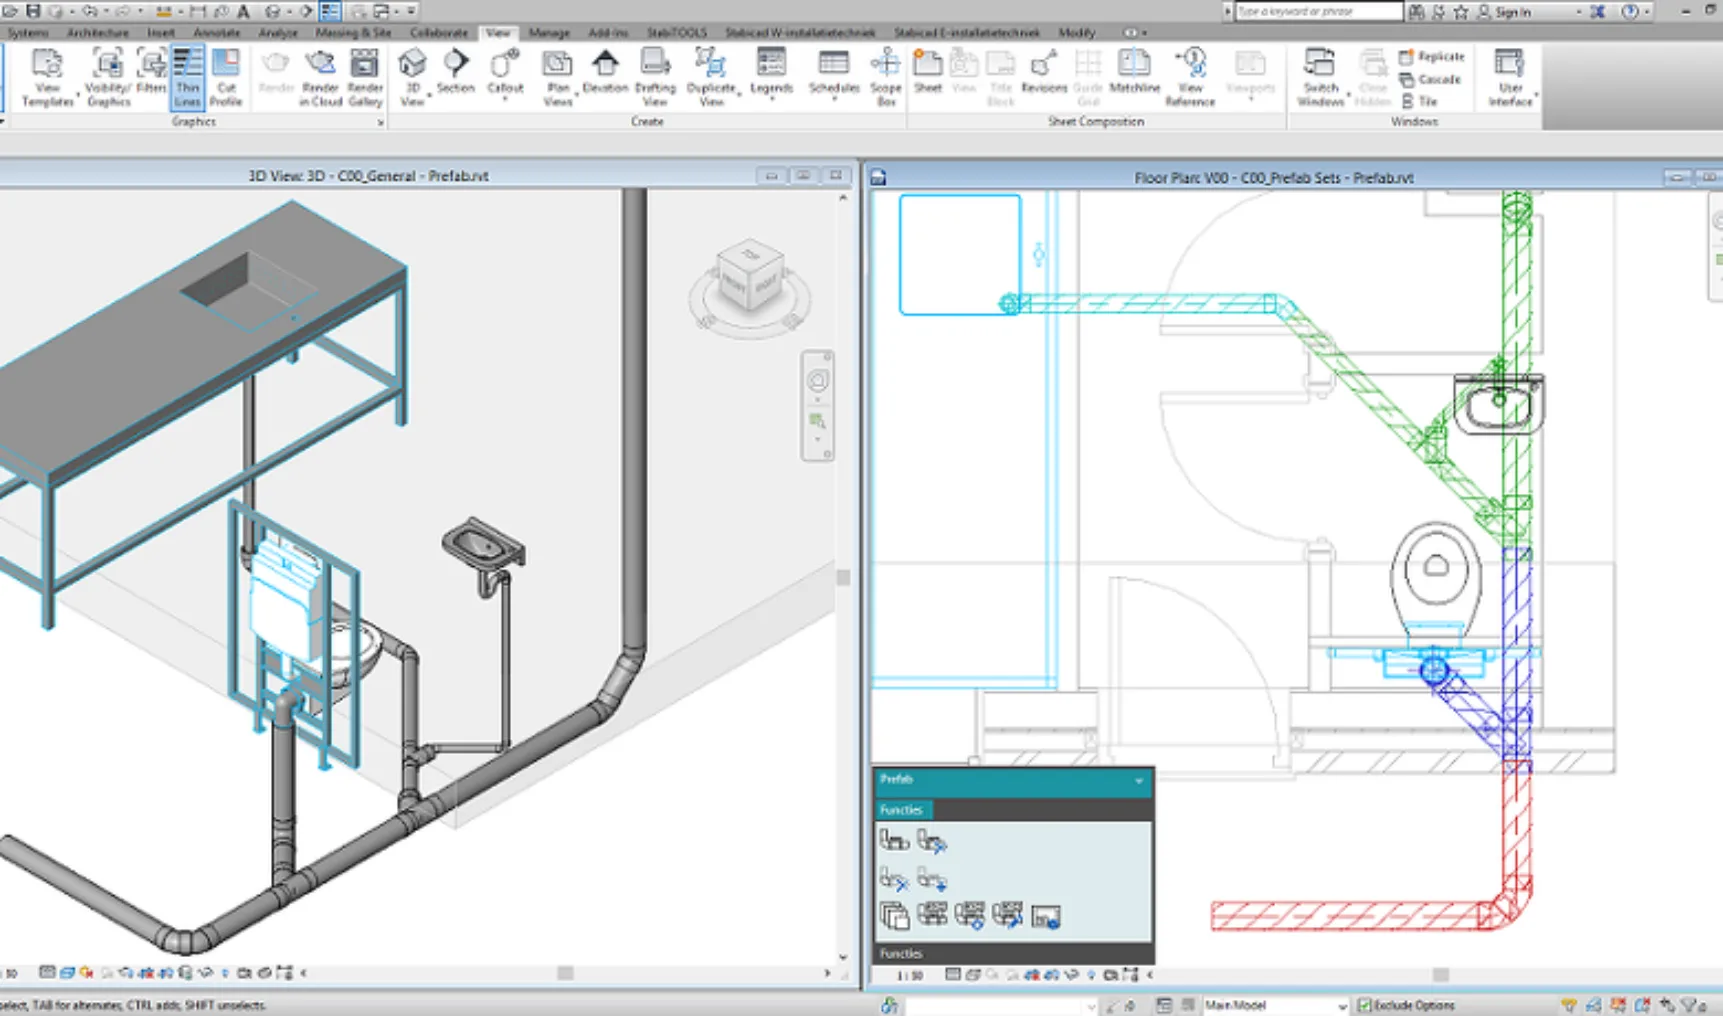Image resolution: width=1723 pixels, height=1016 pixels.
Task: Open Visibility/Graphics overrides
Action: [x=108, y=75]
